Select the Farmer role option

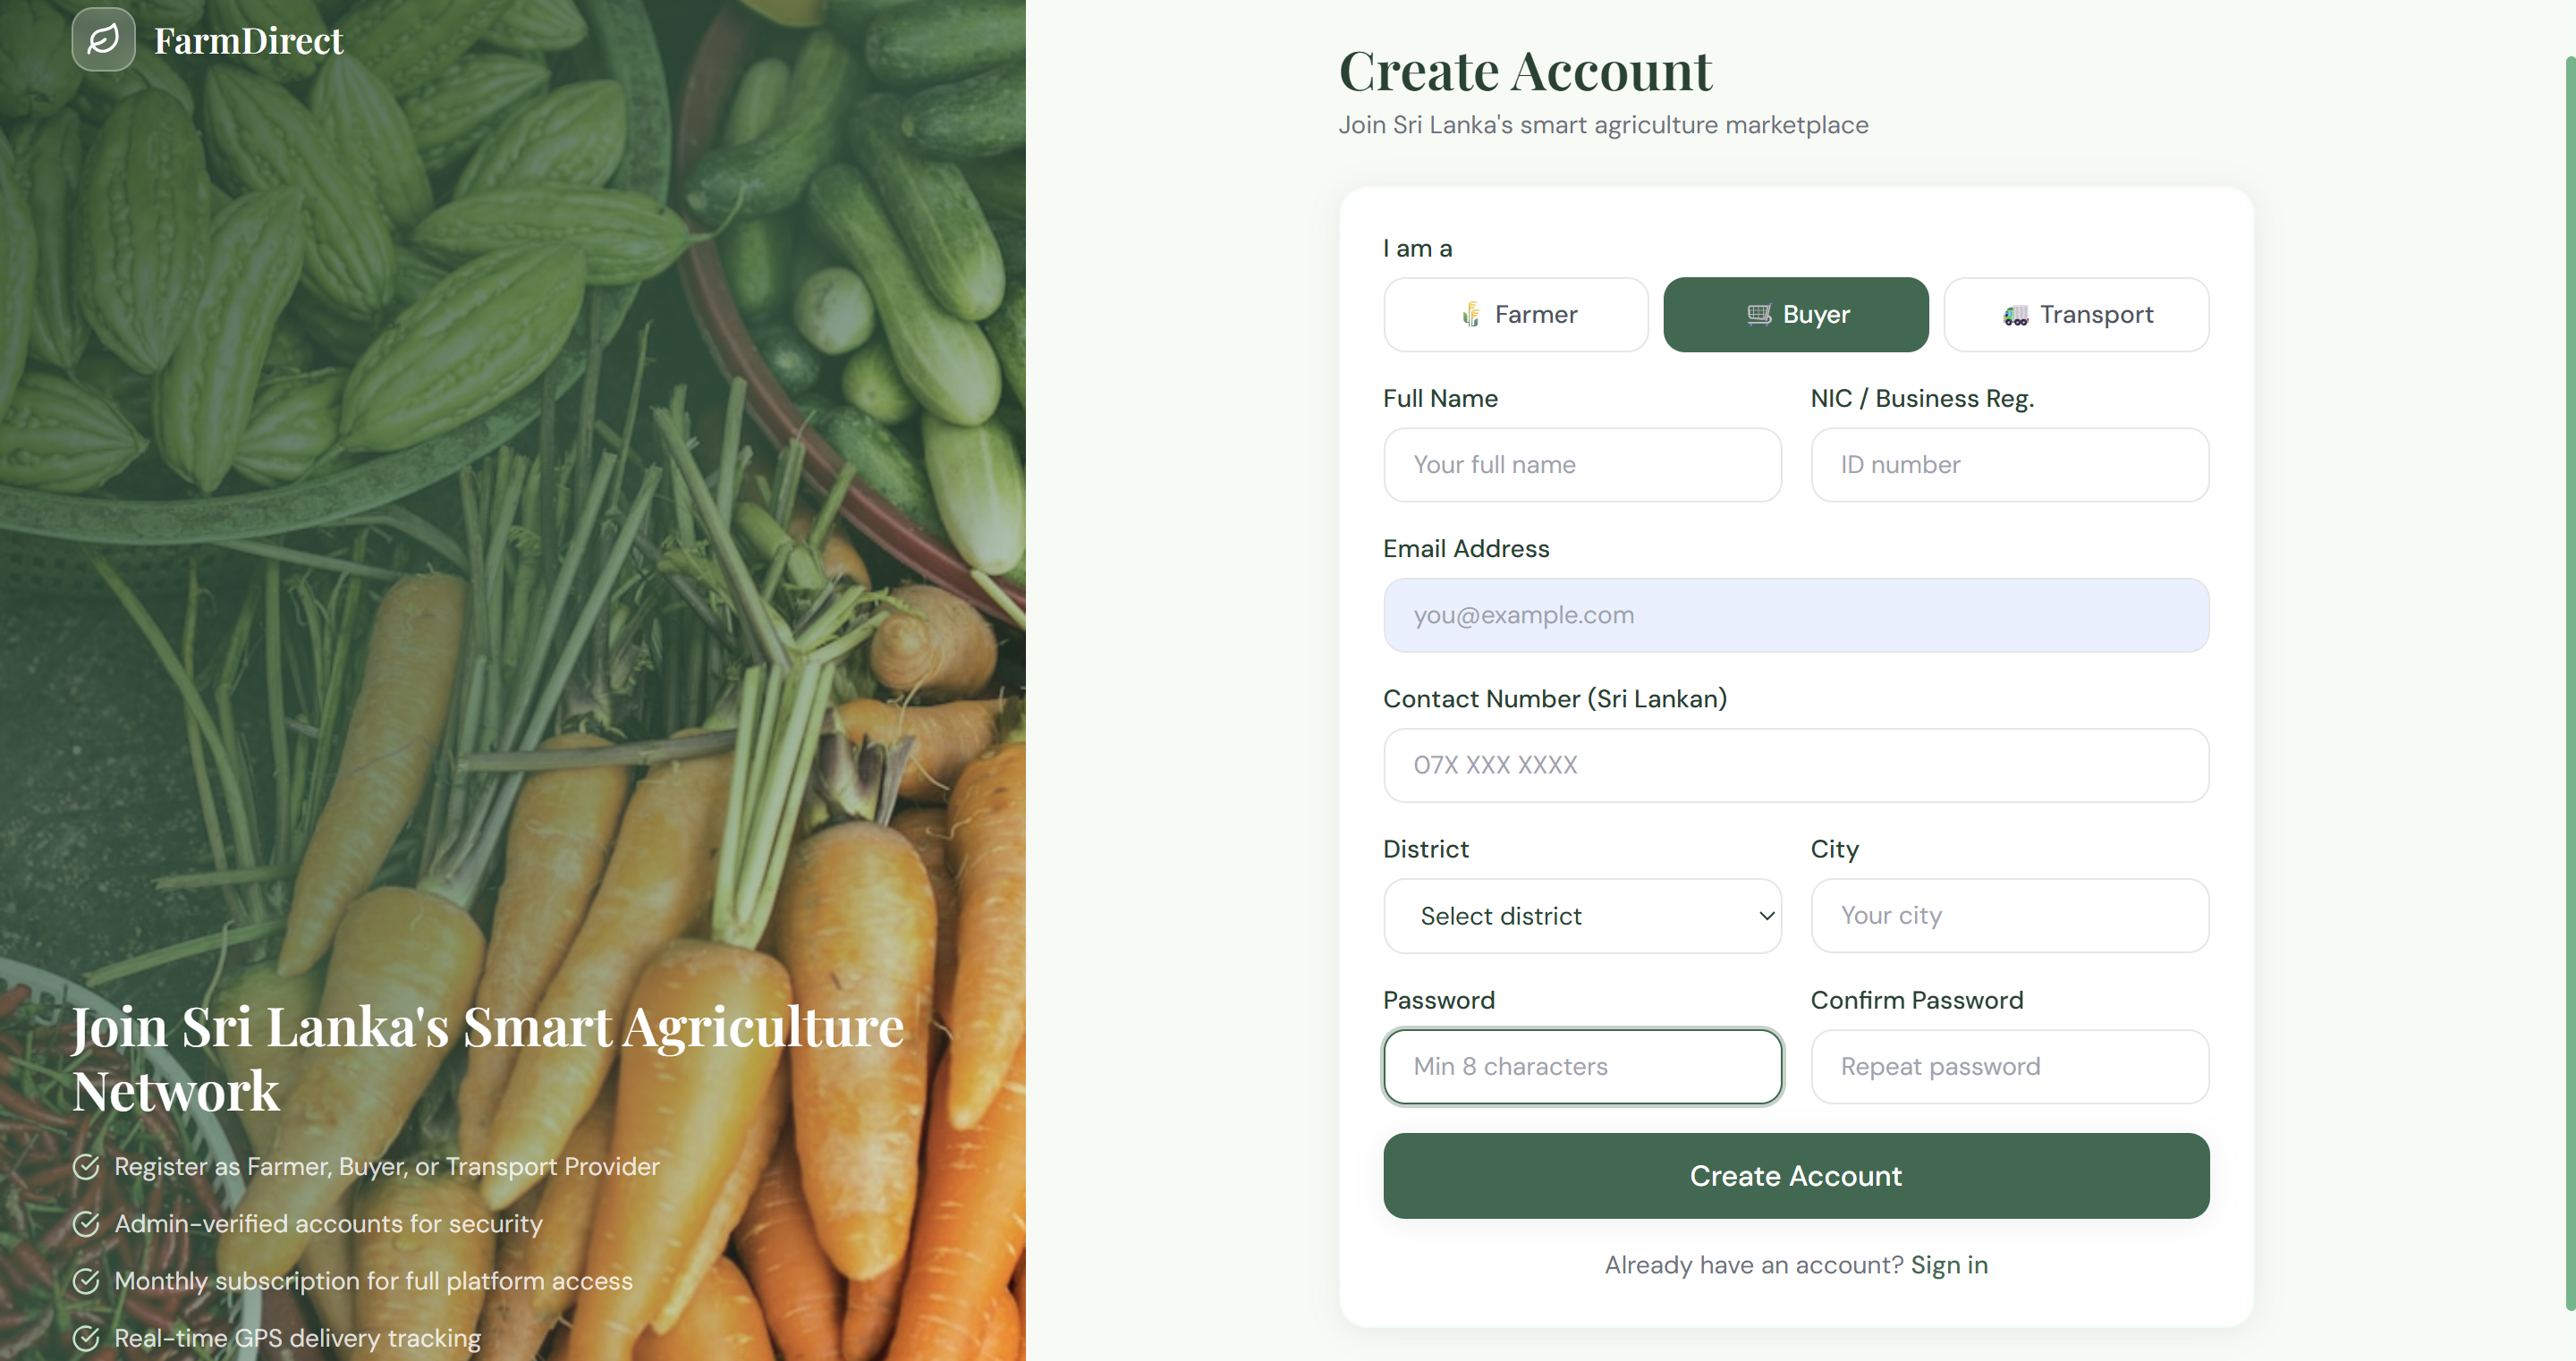pos(1516,315)
